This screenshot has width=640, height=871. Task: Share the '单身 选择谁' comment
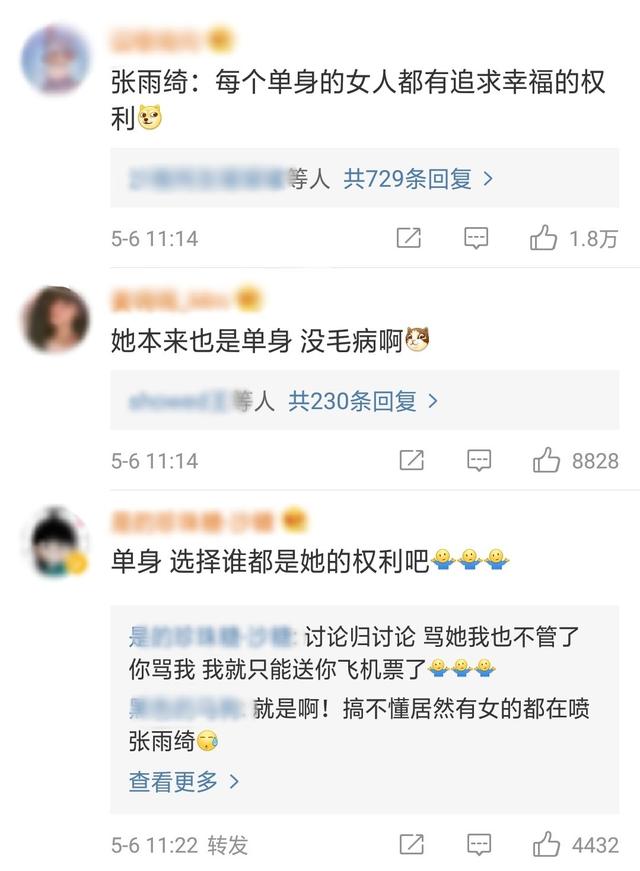click(412, 845)
